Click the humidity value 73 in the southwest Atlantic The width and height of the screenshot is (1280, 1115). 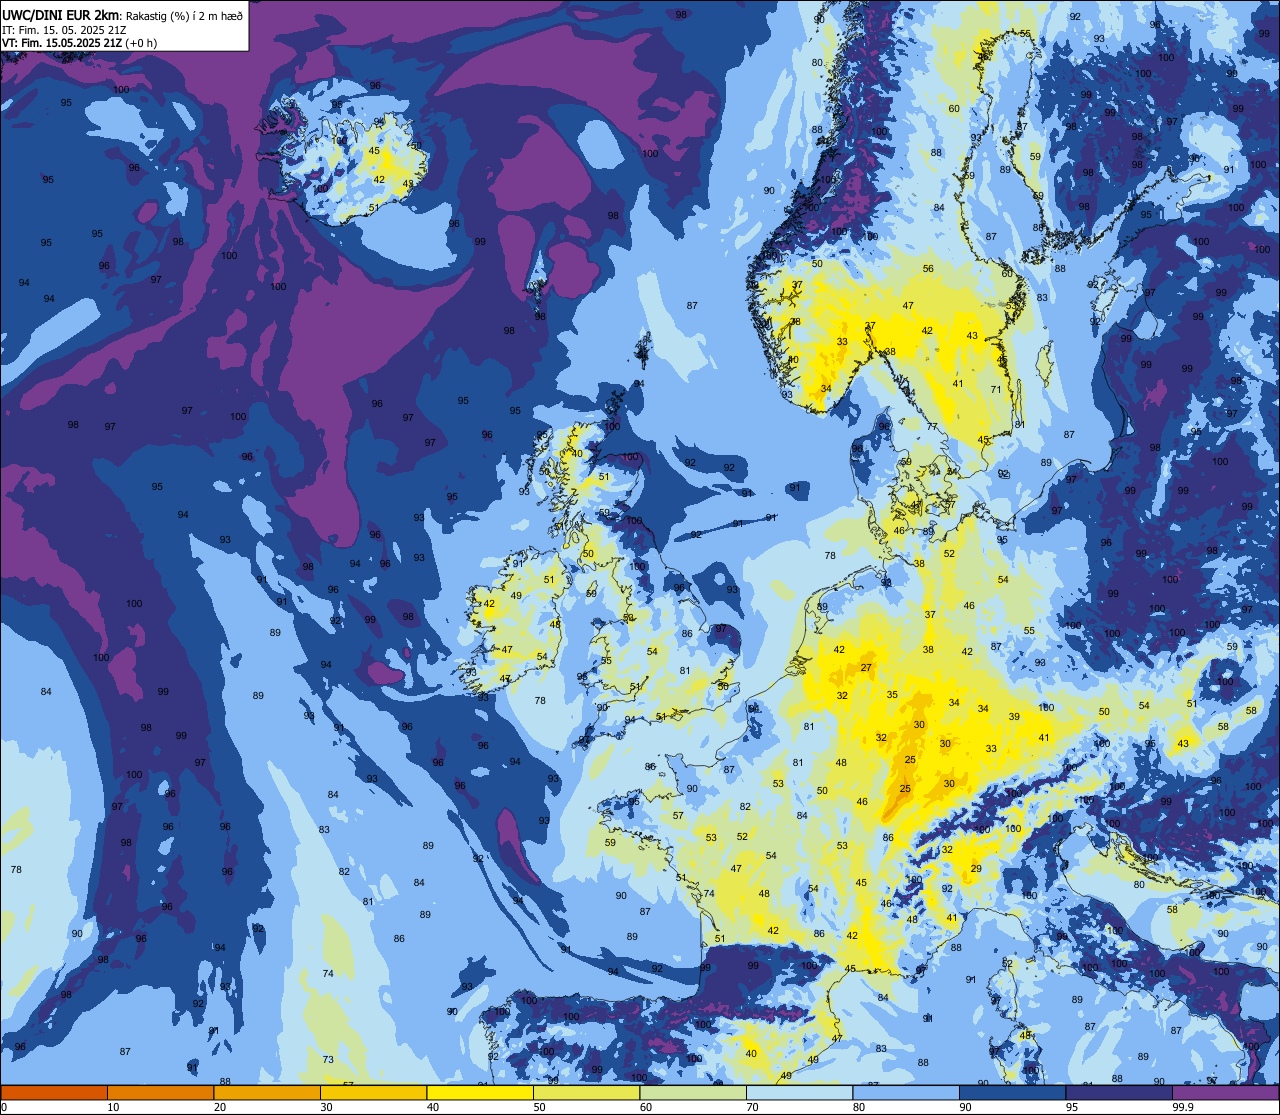tap(328, 1060)
